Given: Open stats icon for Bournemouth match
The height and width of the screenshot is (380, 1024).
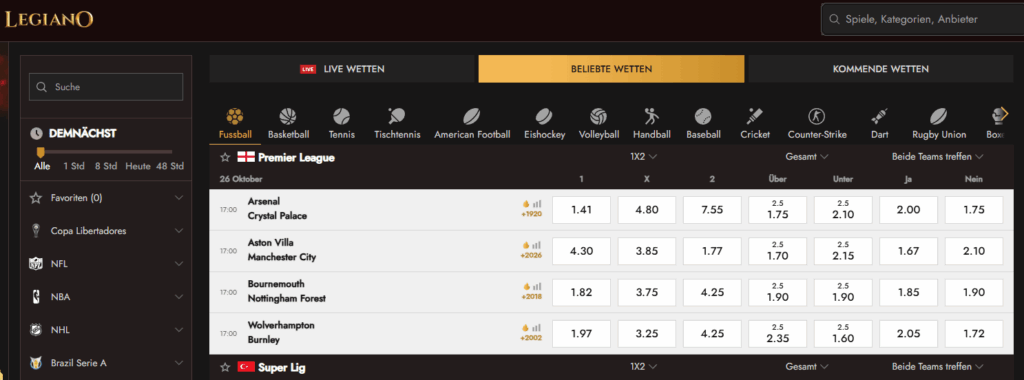Looking at the screenshot, I should pos(536,286).
